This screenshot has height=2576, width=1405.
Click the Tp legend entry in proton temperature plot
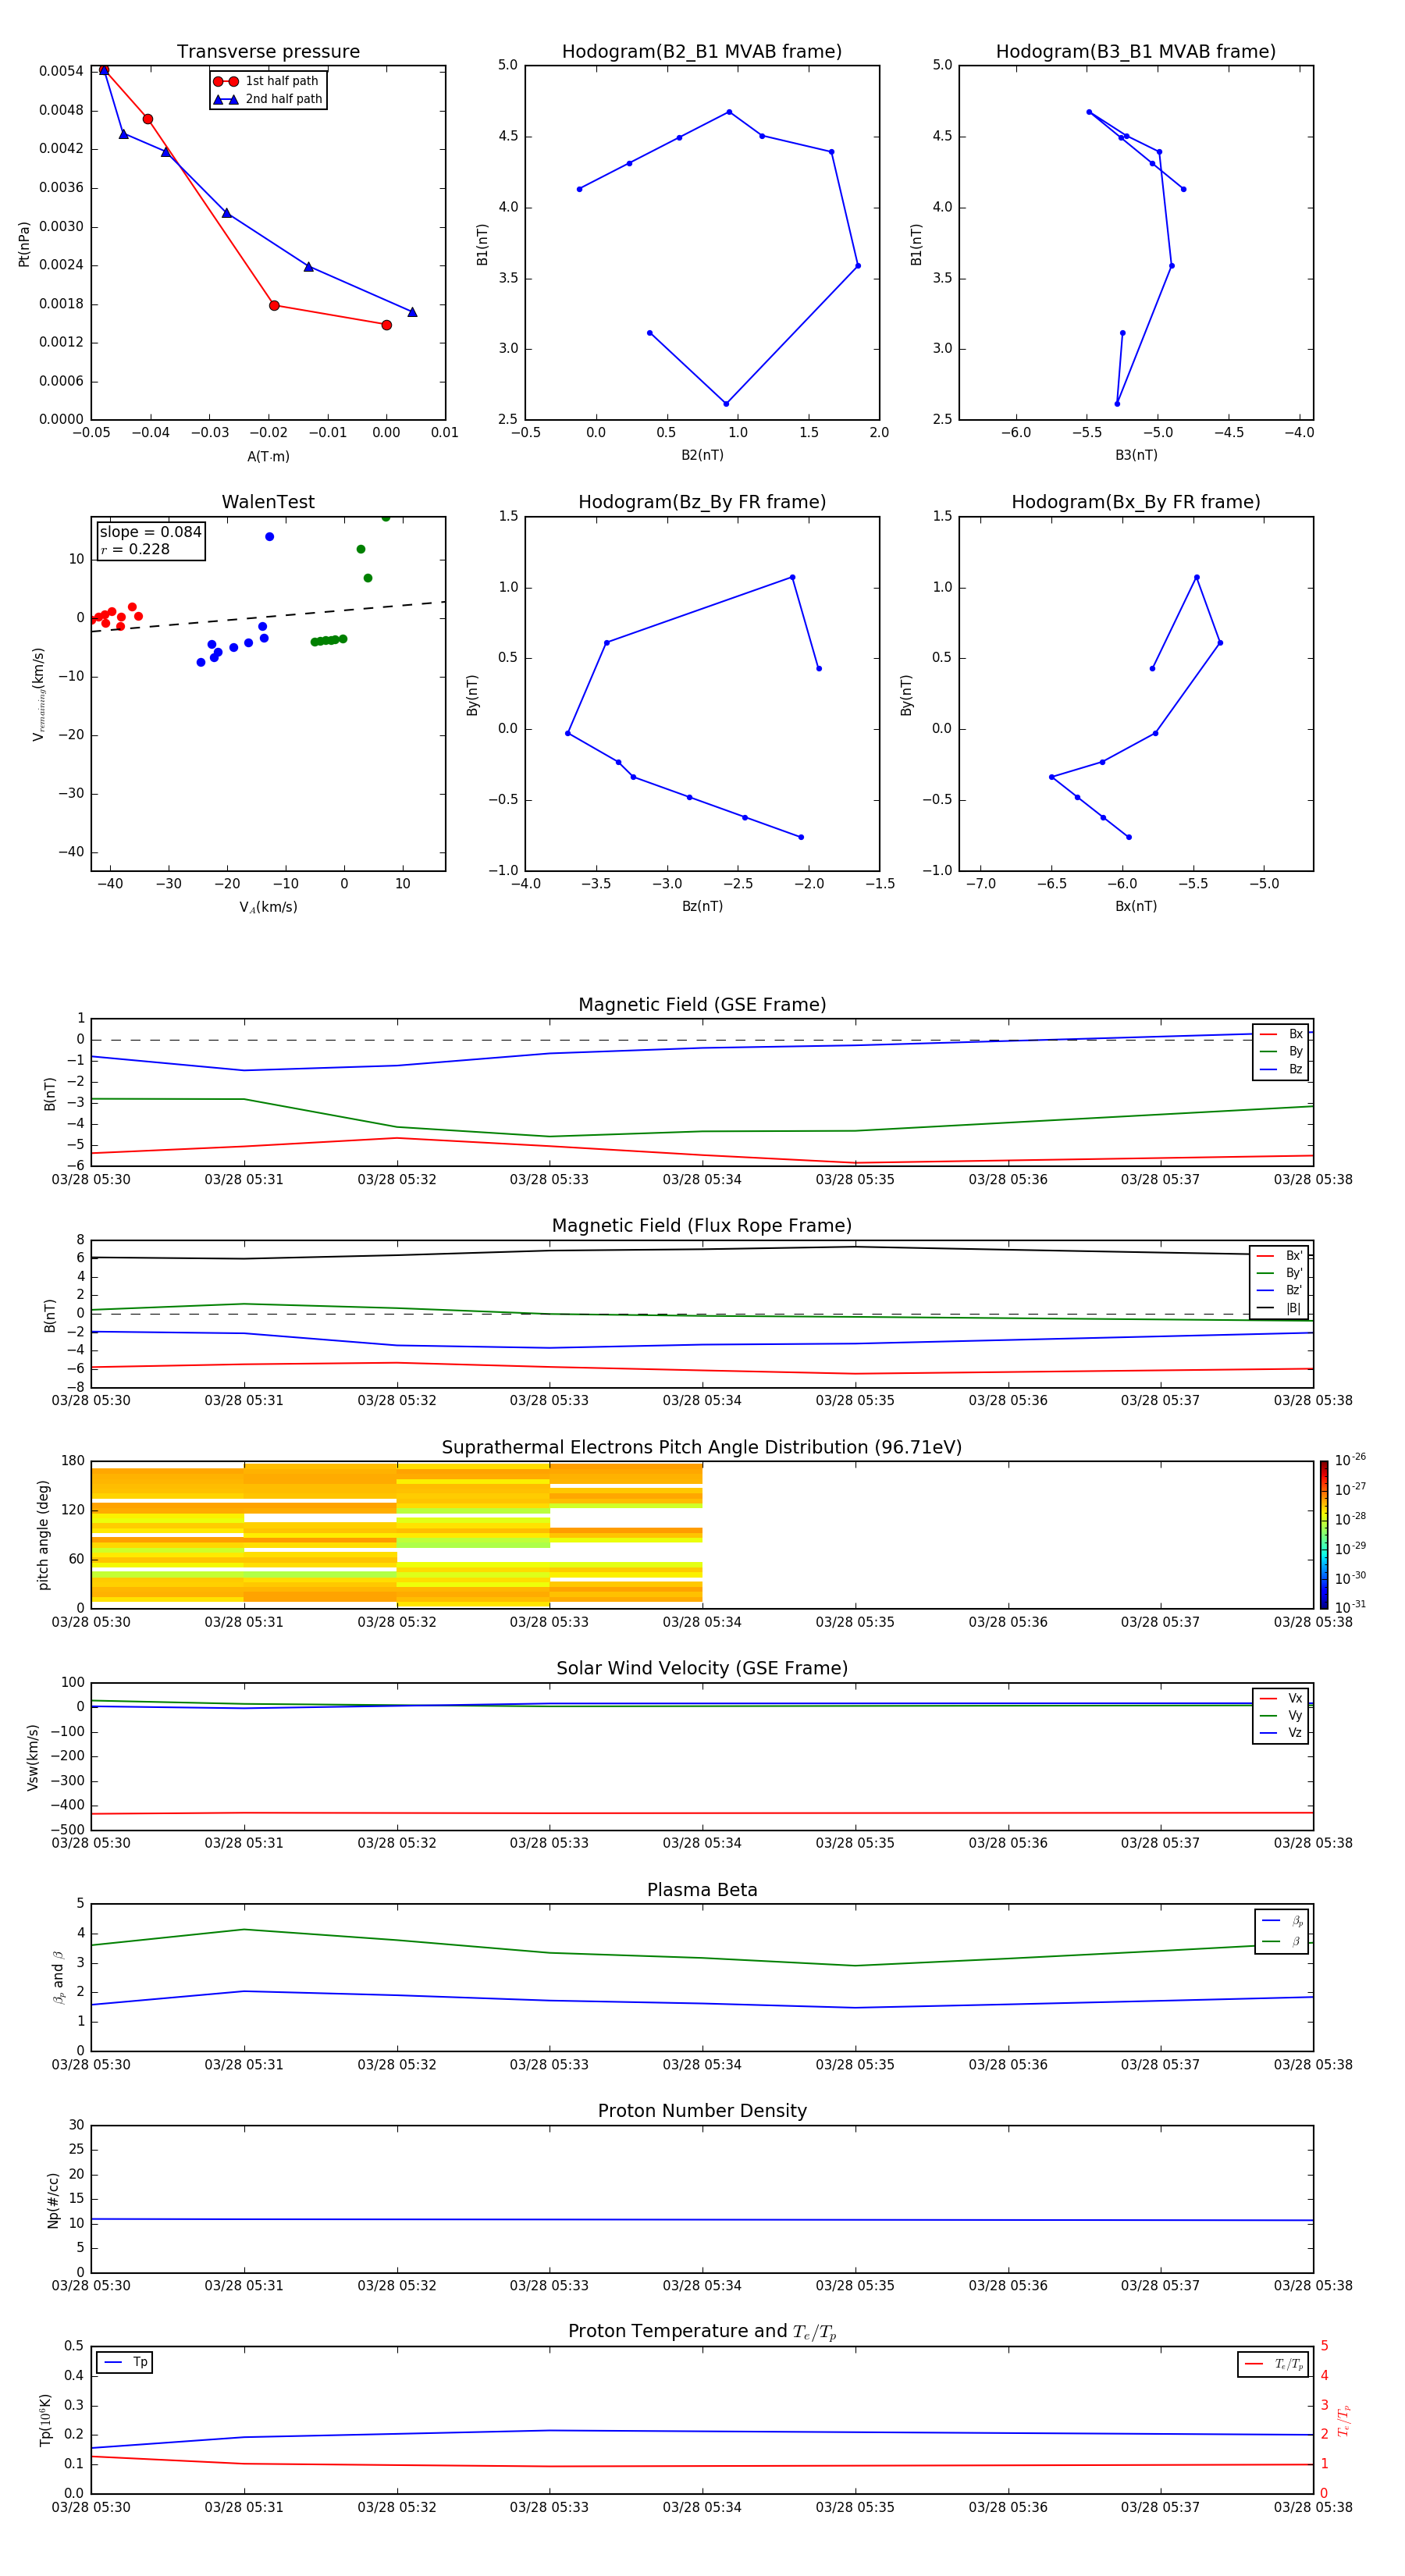pyautogui.click(x=125, y=2363)
